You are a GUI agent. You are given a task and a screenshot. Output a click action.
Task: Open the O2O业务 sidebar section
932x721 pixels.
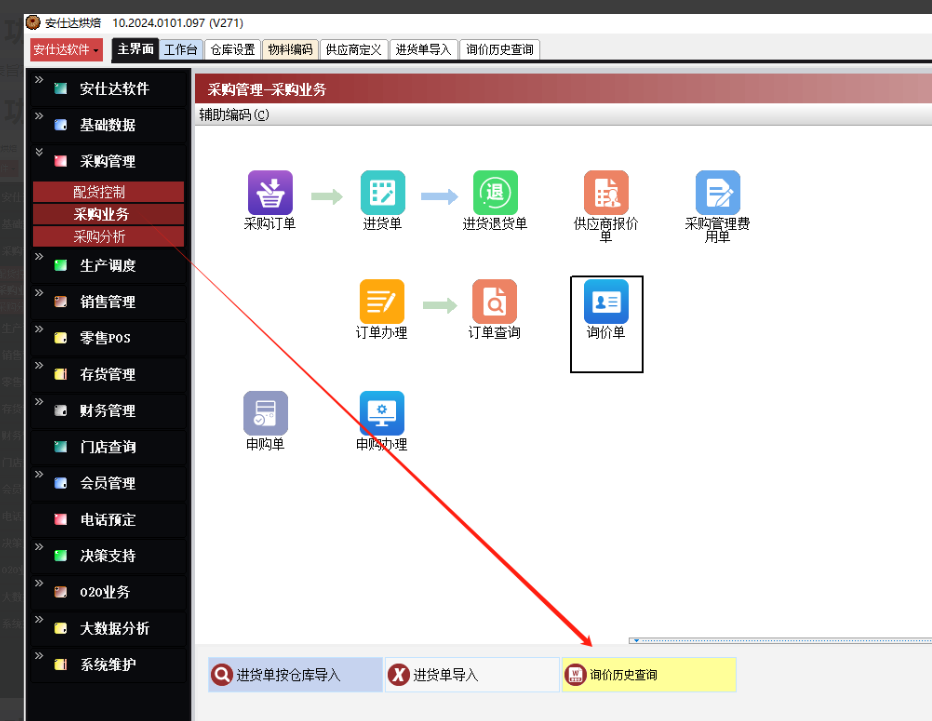tap(108, 592)
